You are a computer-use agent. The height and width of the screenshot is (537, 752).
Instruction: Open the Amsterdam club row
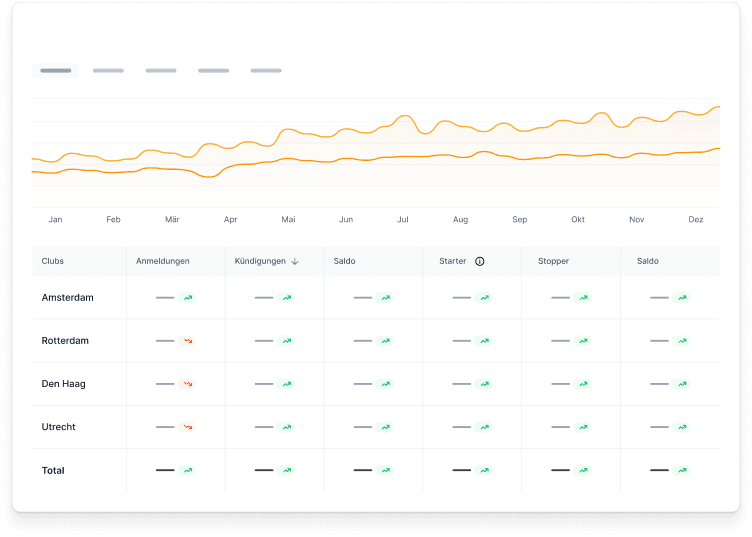[x=66, y=298]
